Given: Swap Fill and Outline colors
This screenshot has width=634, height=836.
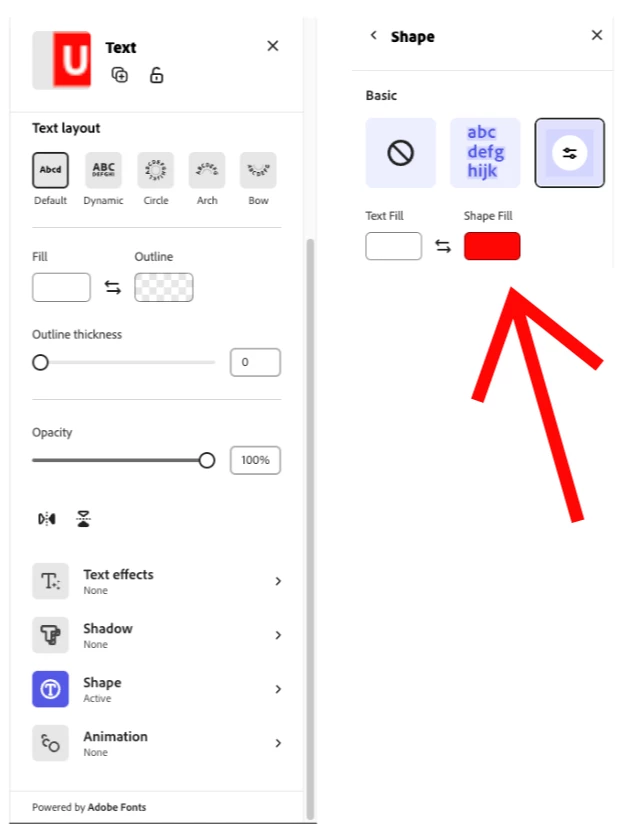Looking at the screenshot, I should coord(113,288).
